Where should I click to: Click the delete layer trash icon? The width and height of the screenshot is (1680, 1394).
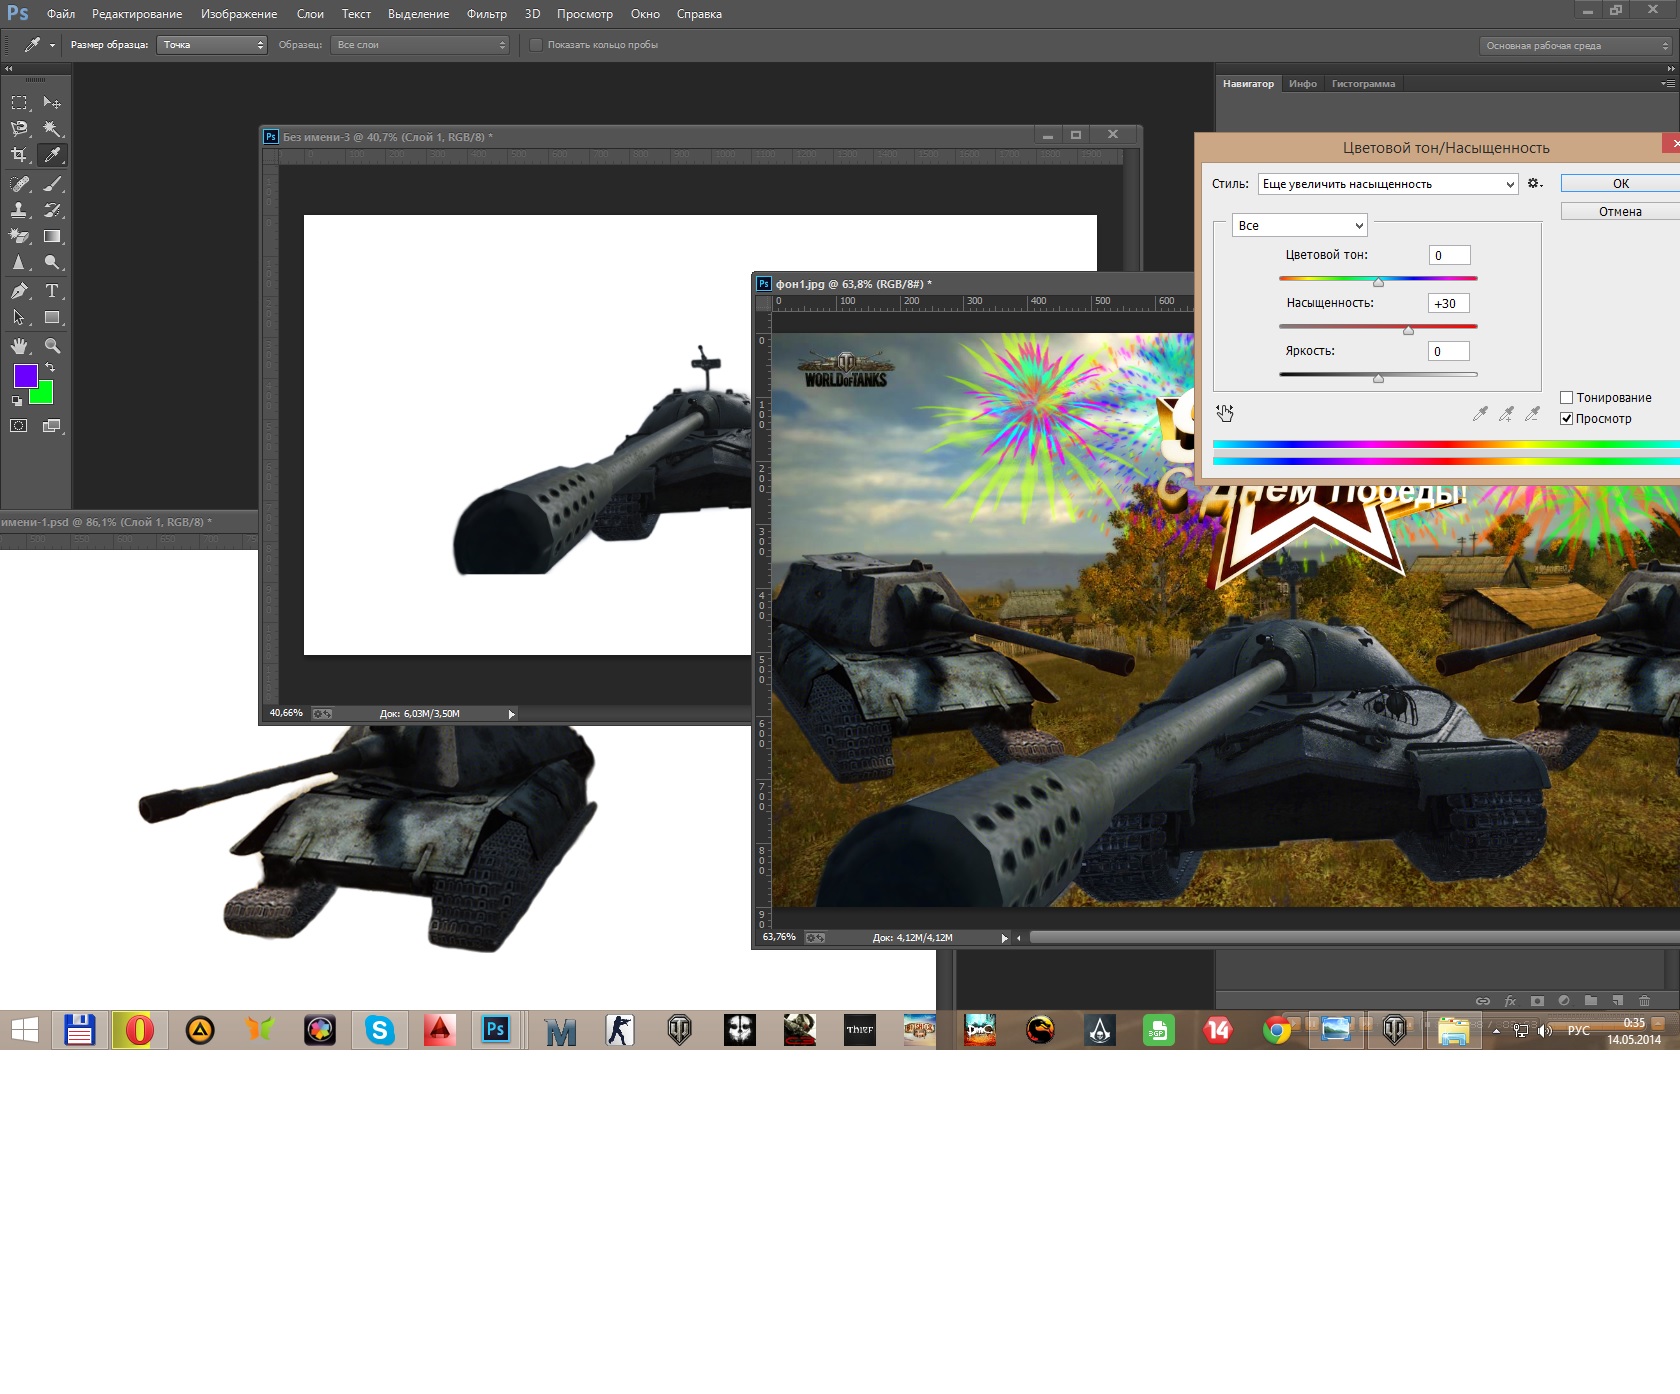coord(1644,1001)
